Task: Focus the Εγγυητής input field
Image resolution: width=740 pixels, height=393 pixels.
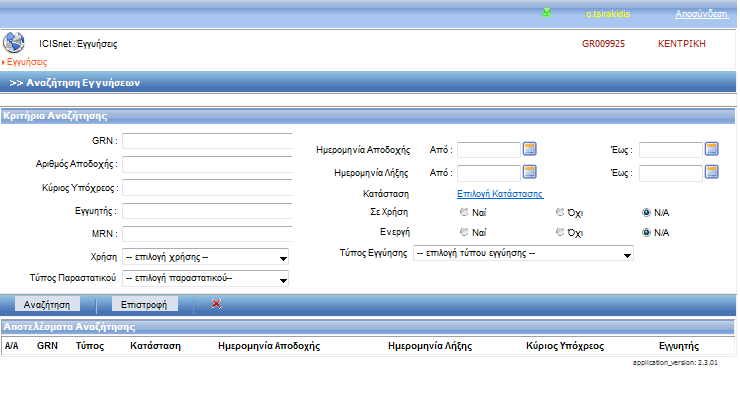Action: 207,211
